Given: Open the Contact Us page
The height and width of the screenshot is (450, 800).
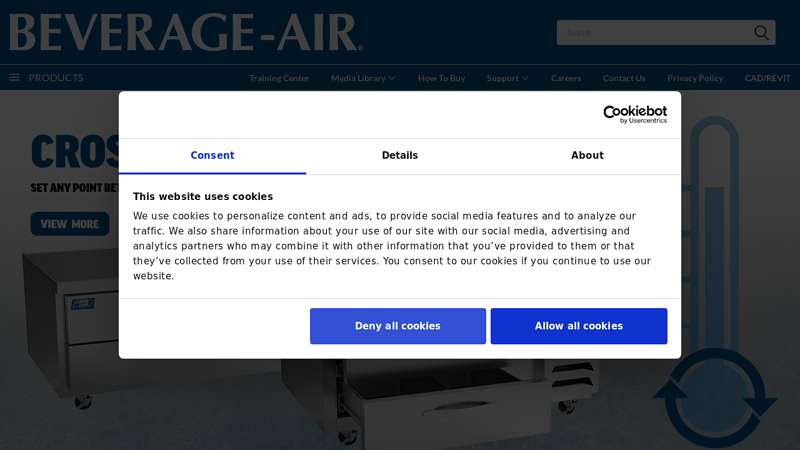Looking at the screenshot, I should (624, 78).
